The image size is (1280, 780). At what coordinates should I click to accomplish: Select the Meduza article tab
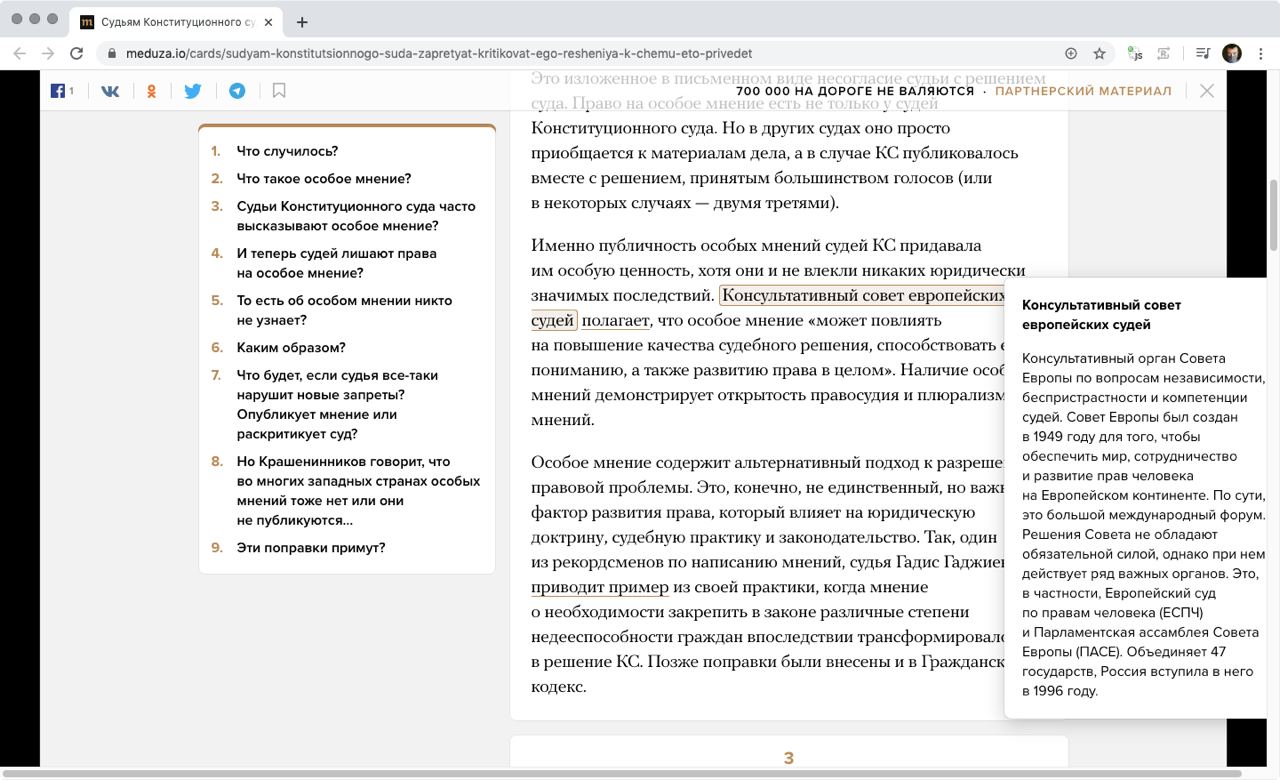(177, 21)
